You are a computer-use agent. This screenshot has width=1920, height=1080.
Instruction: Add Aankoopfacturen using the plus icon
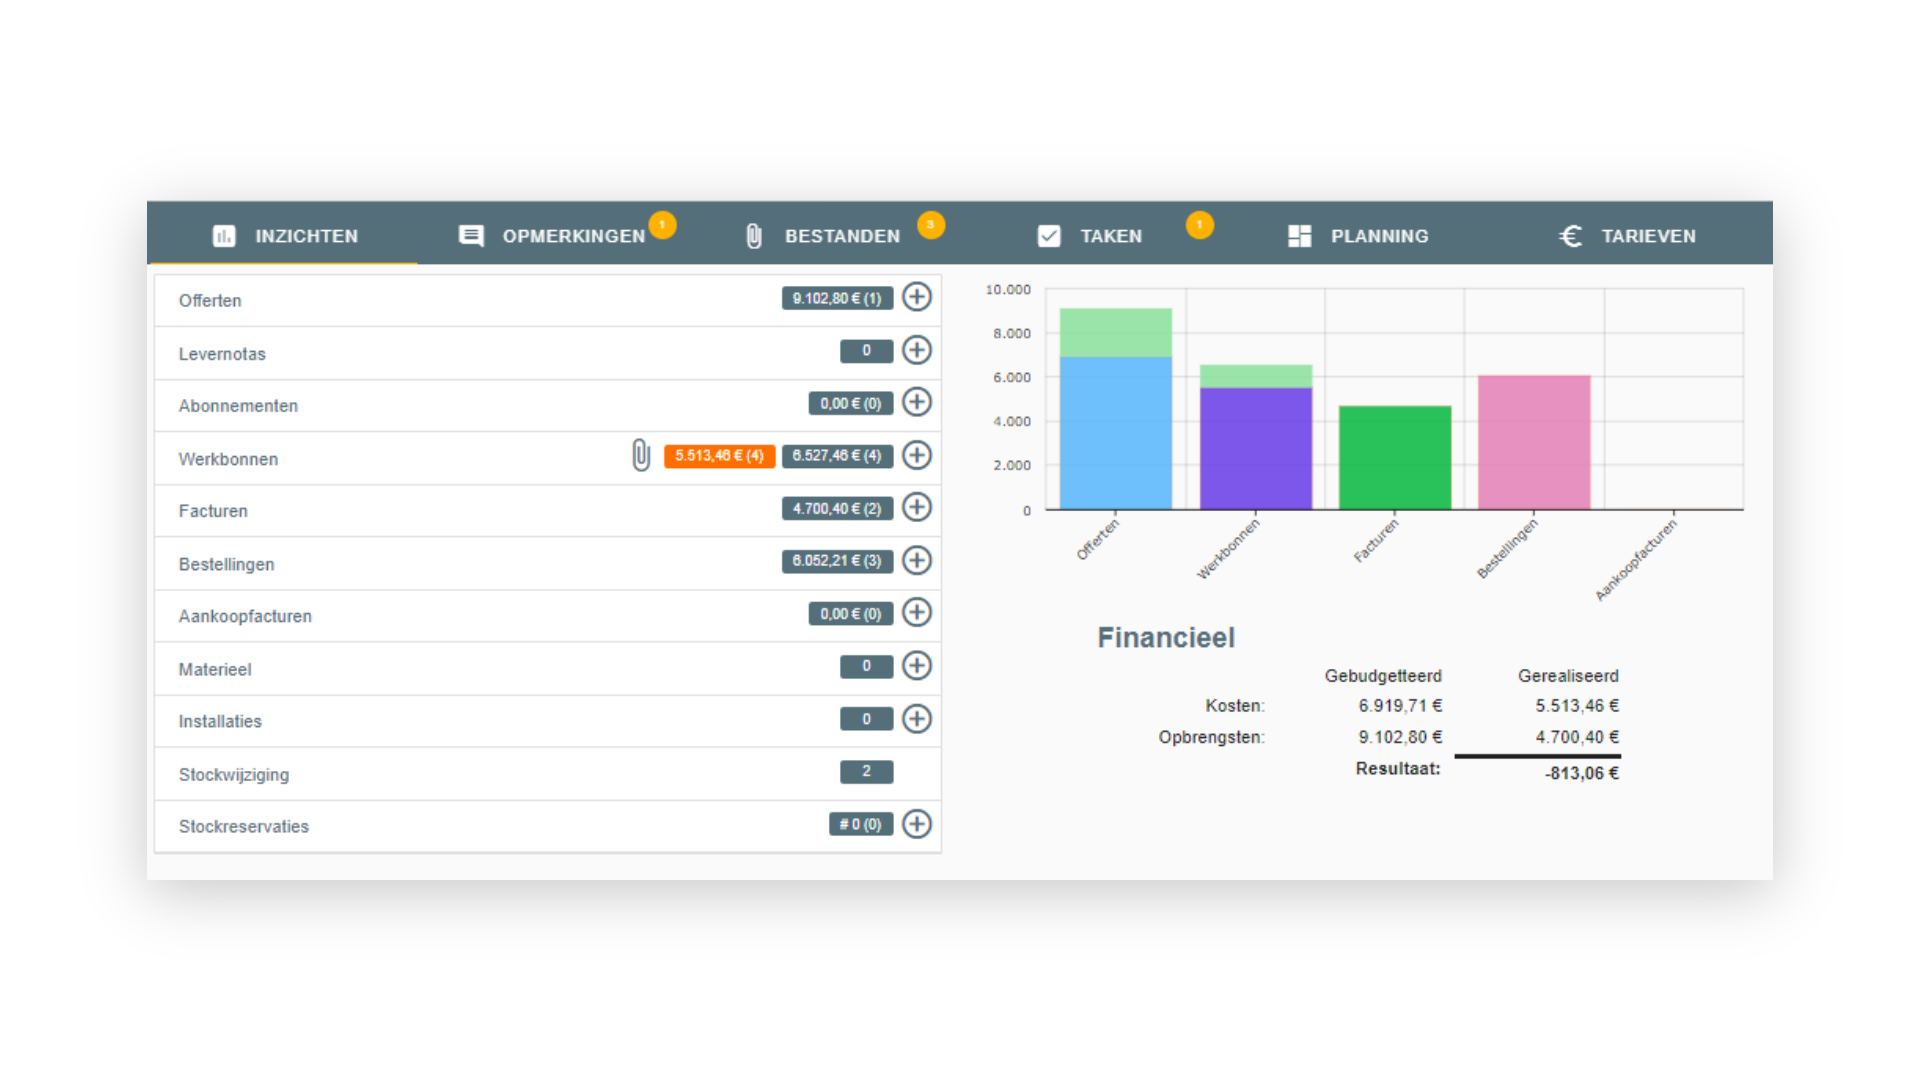coord(916,612)
